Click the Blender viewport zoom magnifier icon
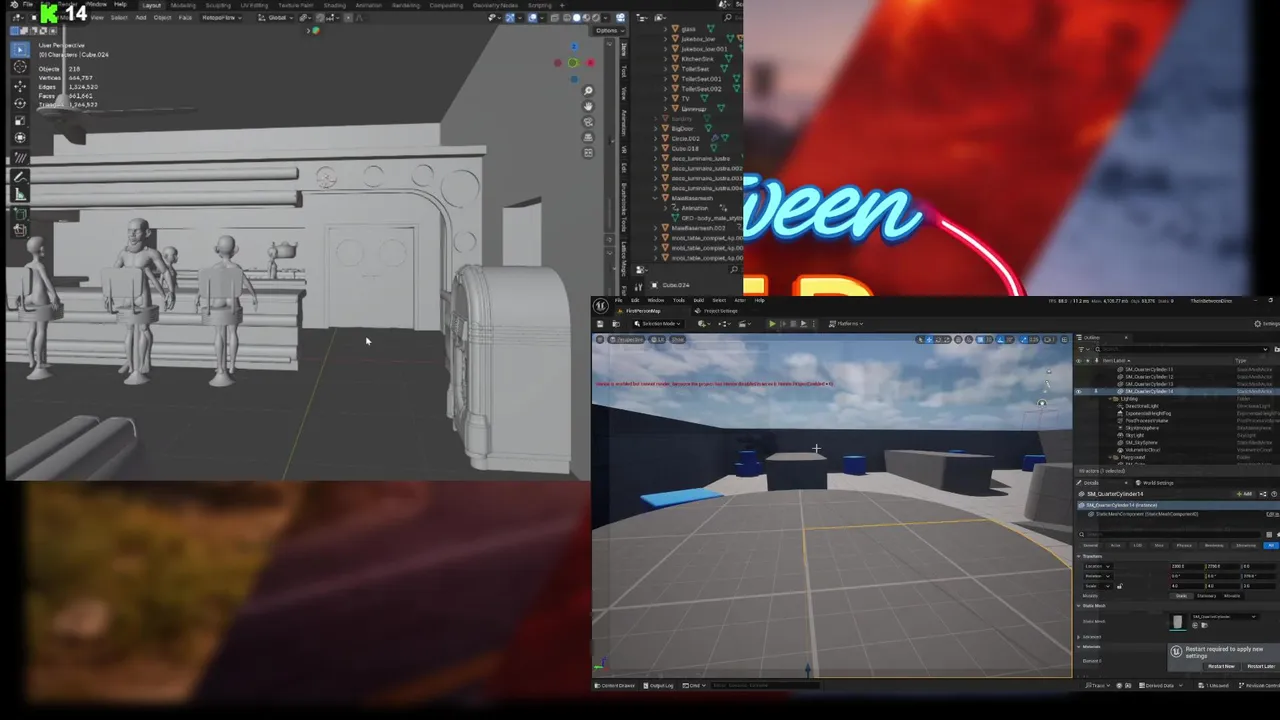Viewport: 1280px width, 720px height. tap(588, 90)
